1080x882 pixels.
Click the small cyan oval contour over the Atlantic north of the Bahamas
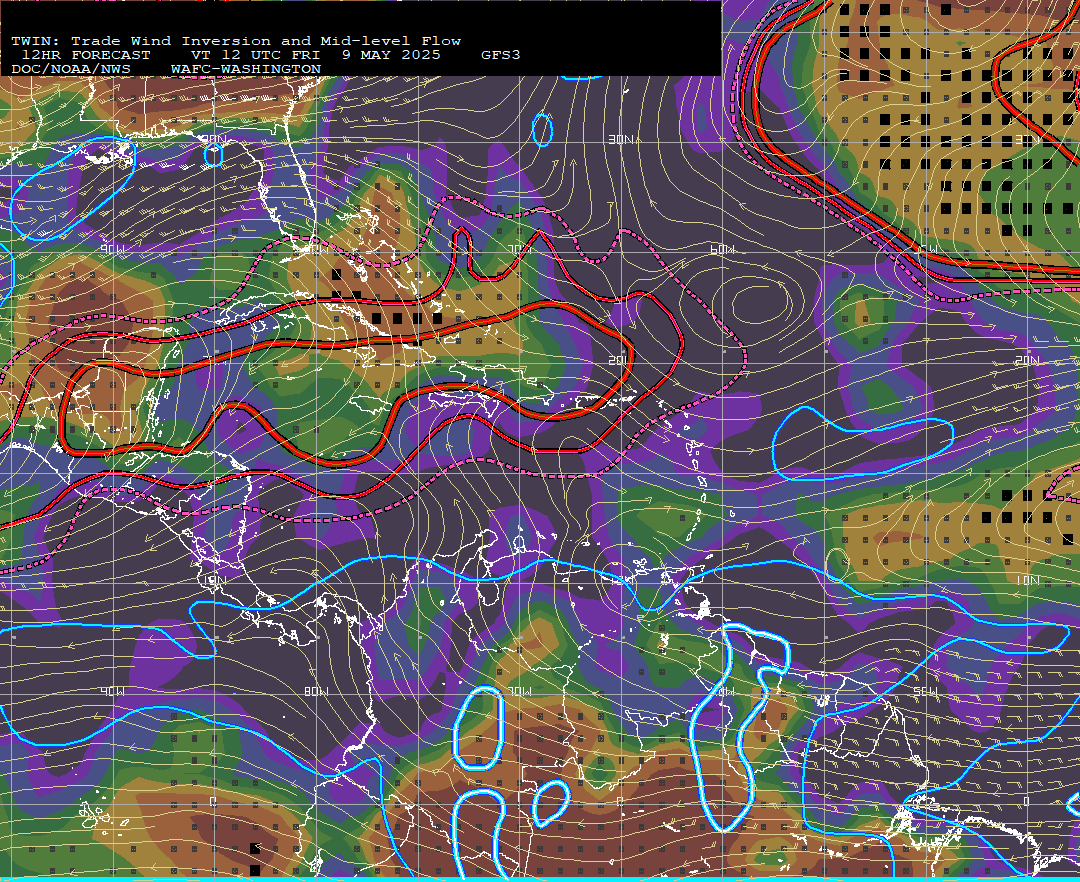click(543, 129)
